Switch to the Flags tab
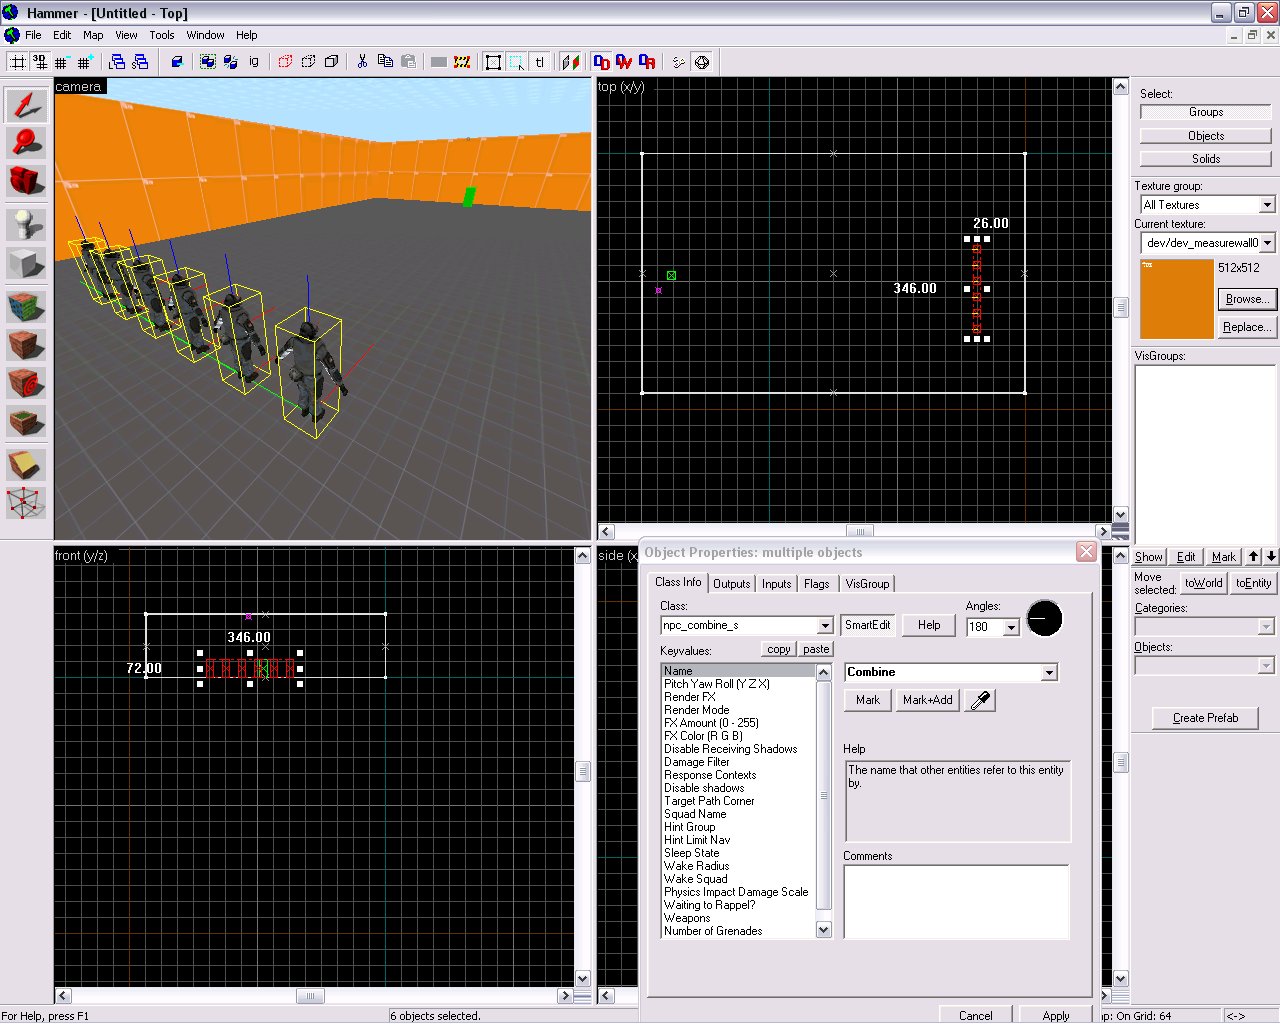This screenshot has height=1024, width=1280. tap(817, 584)
